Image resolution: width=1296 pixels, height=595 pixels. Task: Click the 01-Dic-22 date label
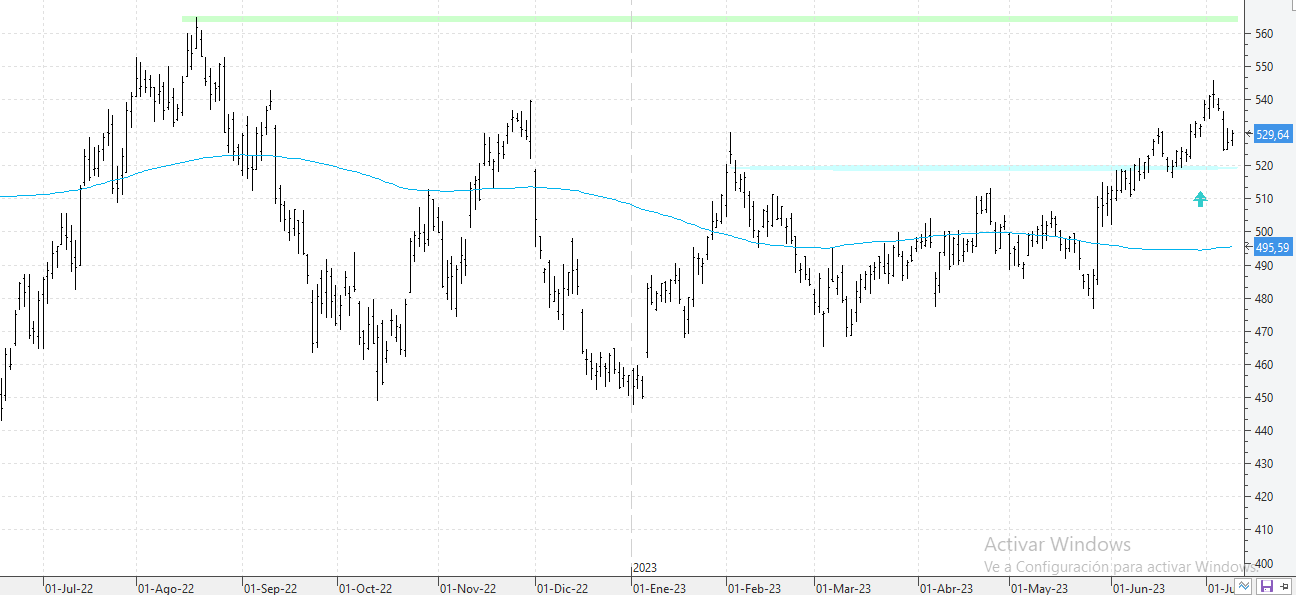[562, 589]
